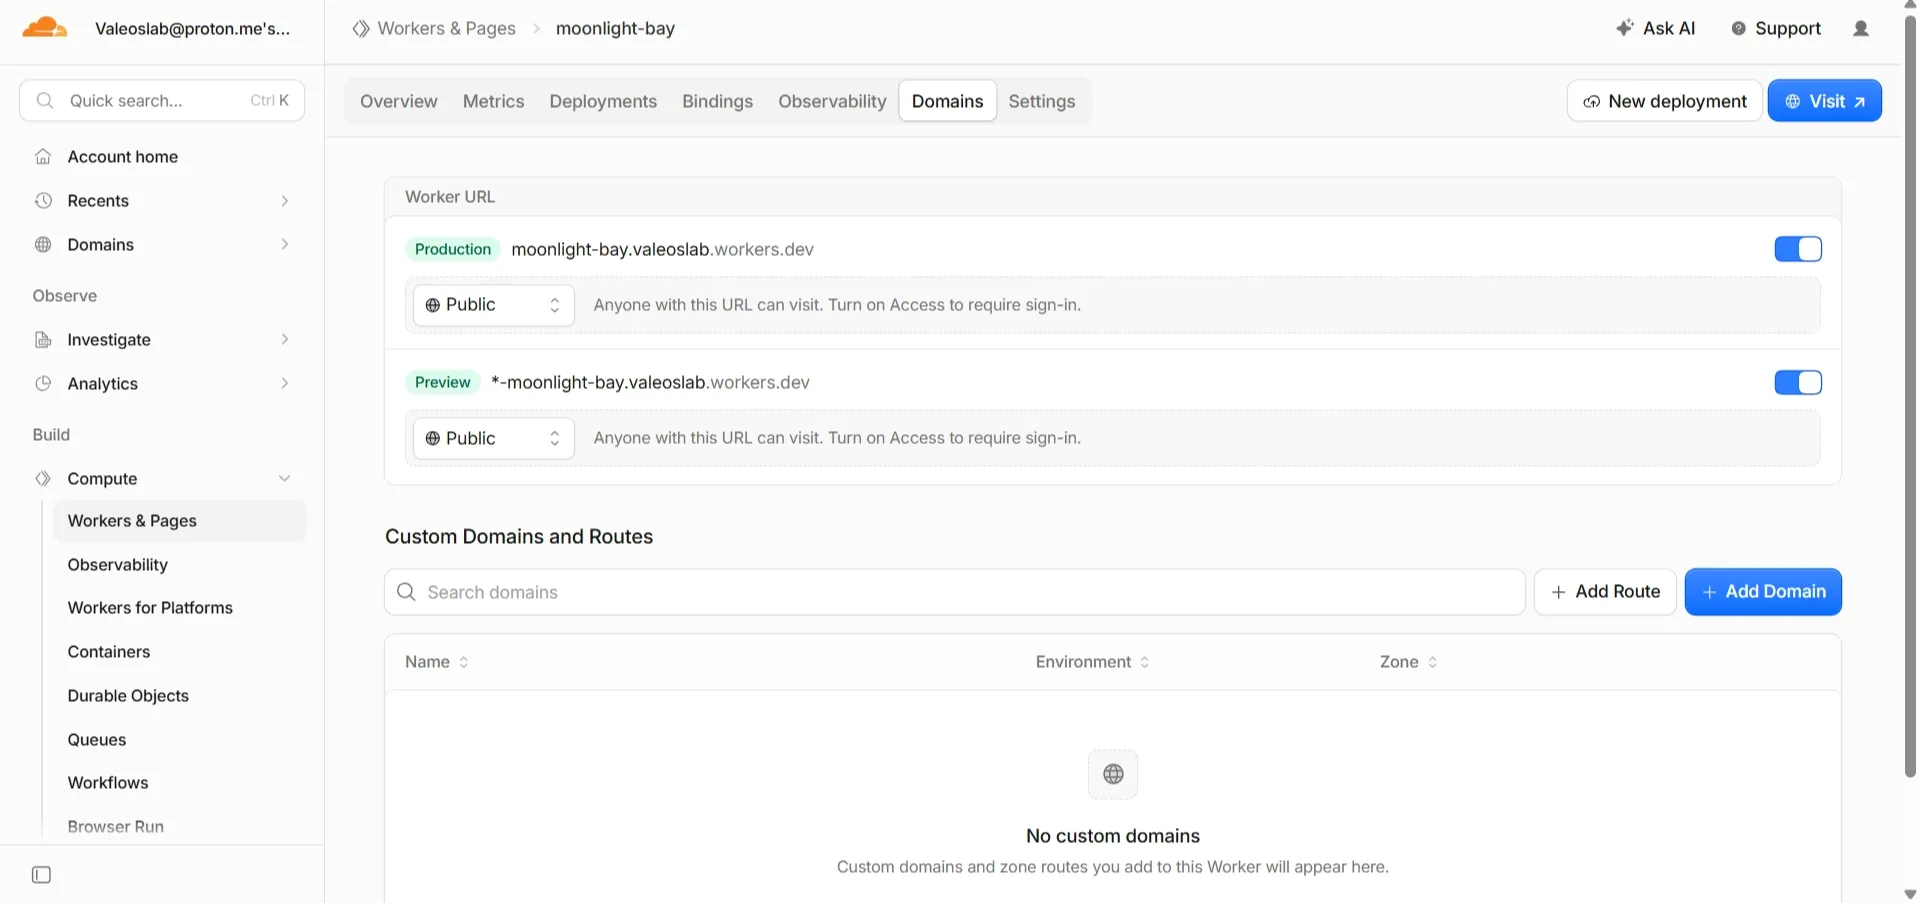
Task: Open the Bindings tab
Action: (718, 101)
